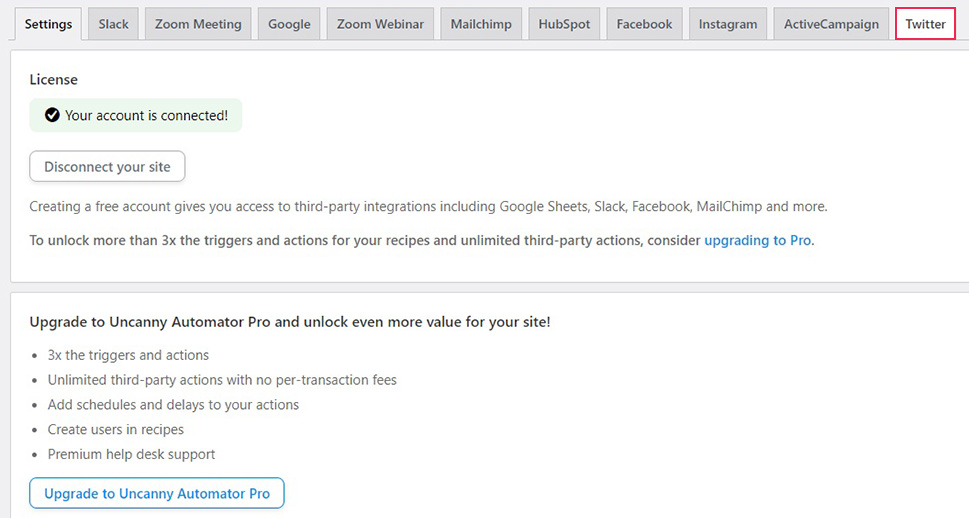
Task: Open the Zoom Meeting tab
Action: click(198, 24)
